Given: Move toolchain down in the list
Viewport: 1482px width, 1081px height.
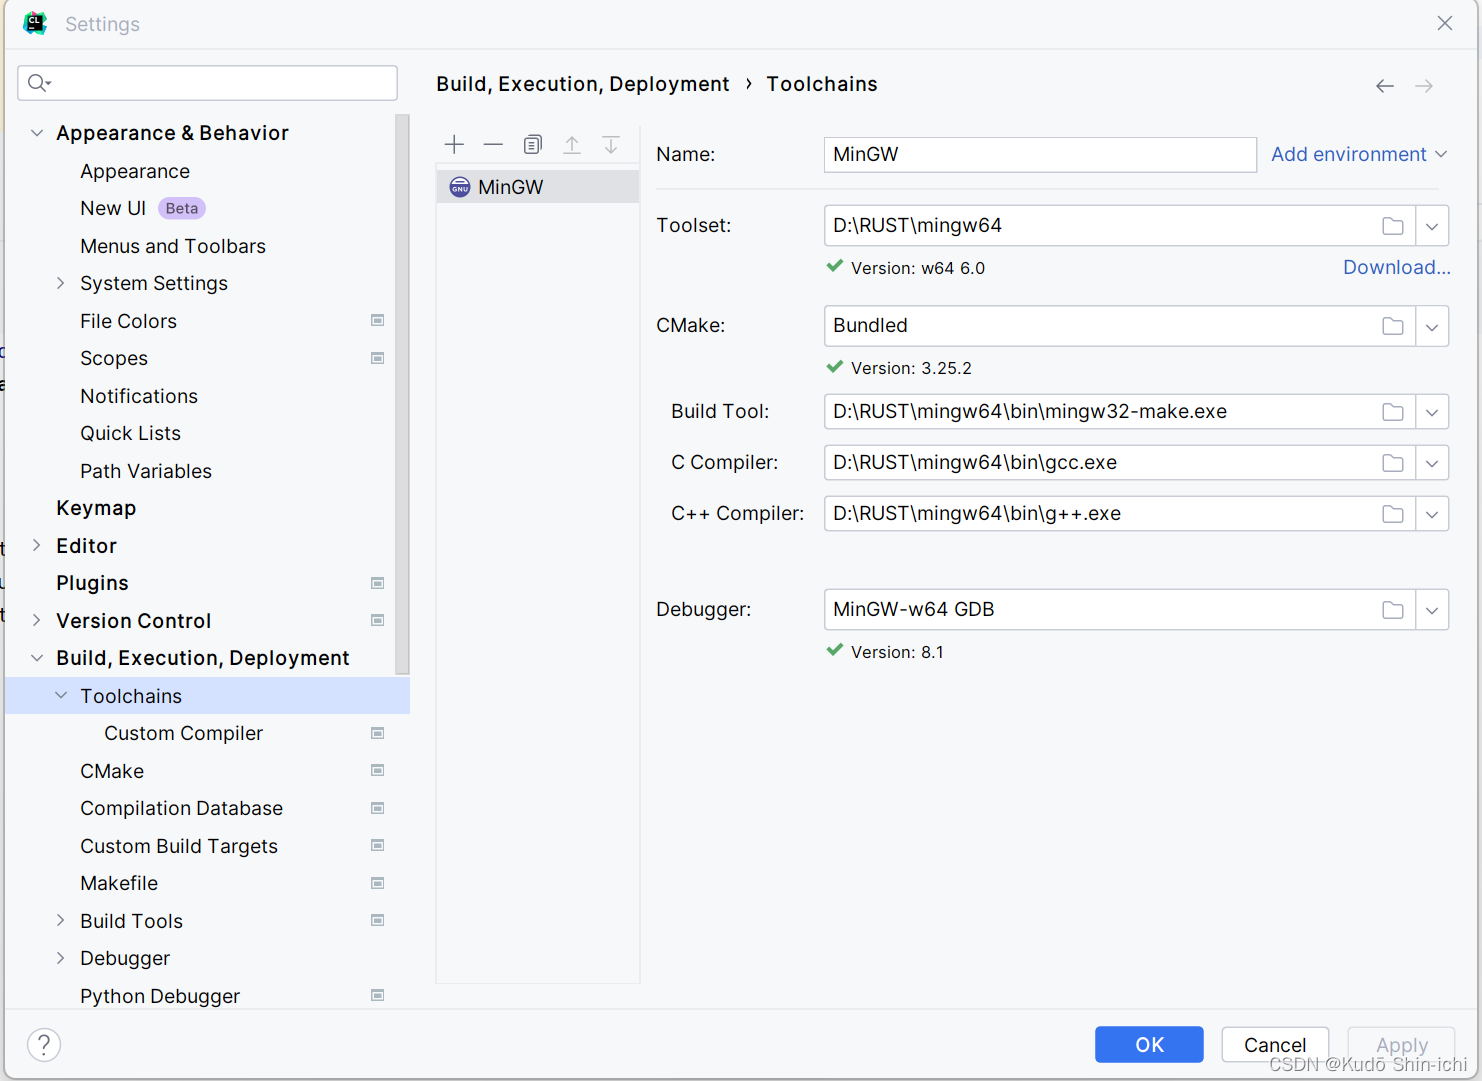Looking at the screenshot, I should click(x=611, y=145).
